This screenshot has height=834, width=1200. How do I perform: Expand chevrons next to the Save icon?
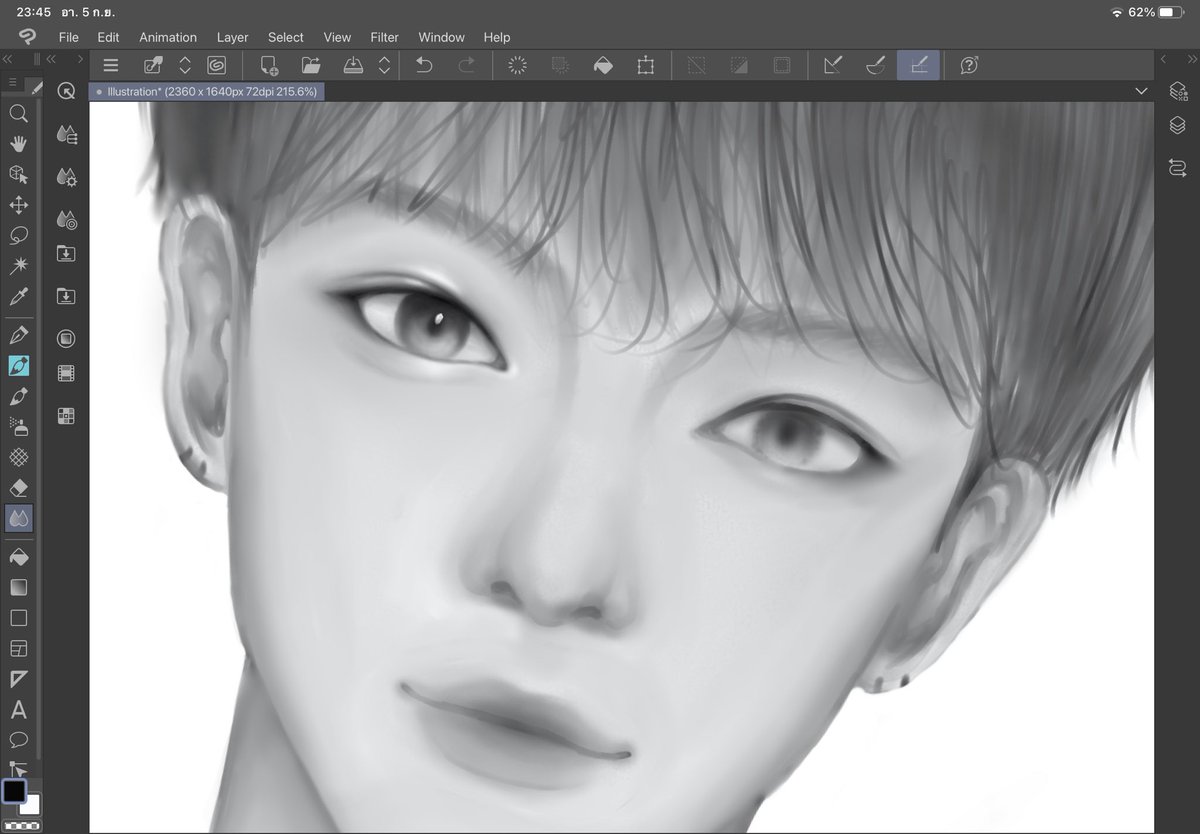coord(384,65)
